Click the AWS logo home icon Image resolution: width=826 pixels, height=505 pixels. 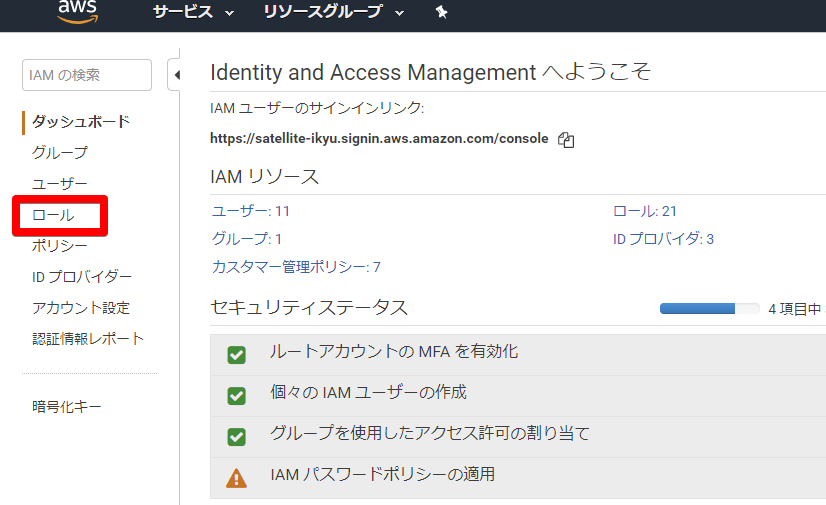[x=78, y=12]
